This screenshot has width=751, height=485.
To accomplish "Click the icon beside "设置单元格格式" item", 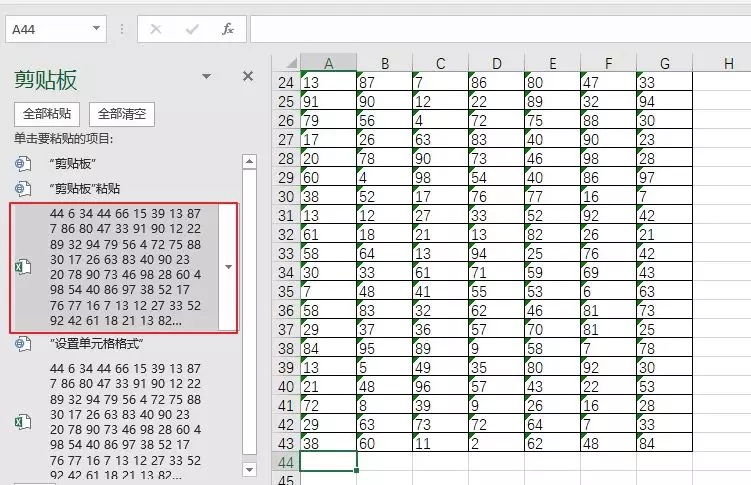I will (x=22, y=344).
